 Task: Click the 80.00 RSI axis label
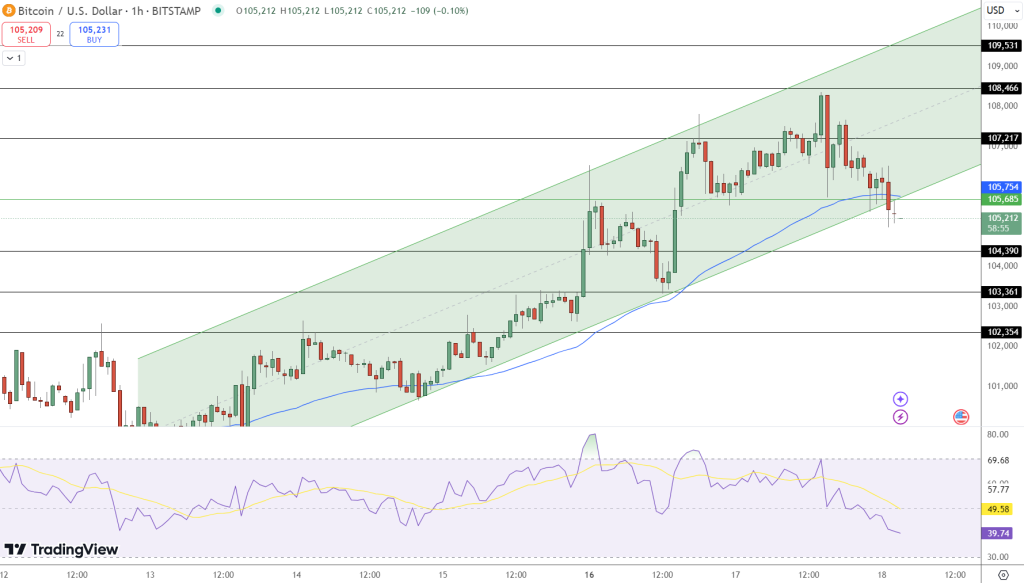998,434
